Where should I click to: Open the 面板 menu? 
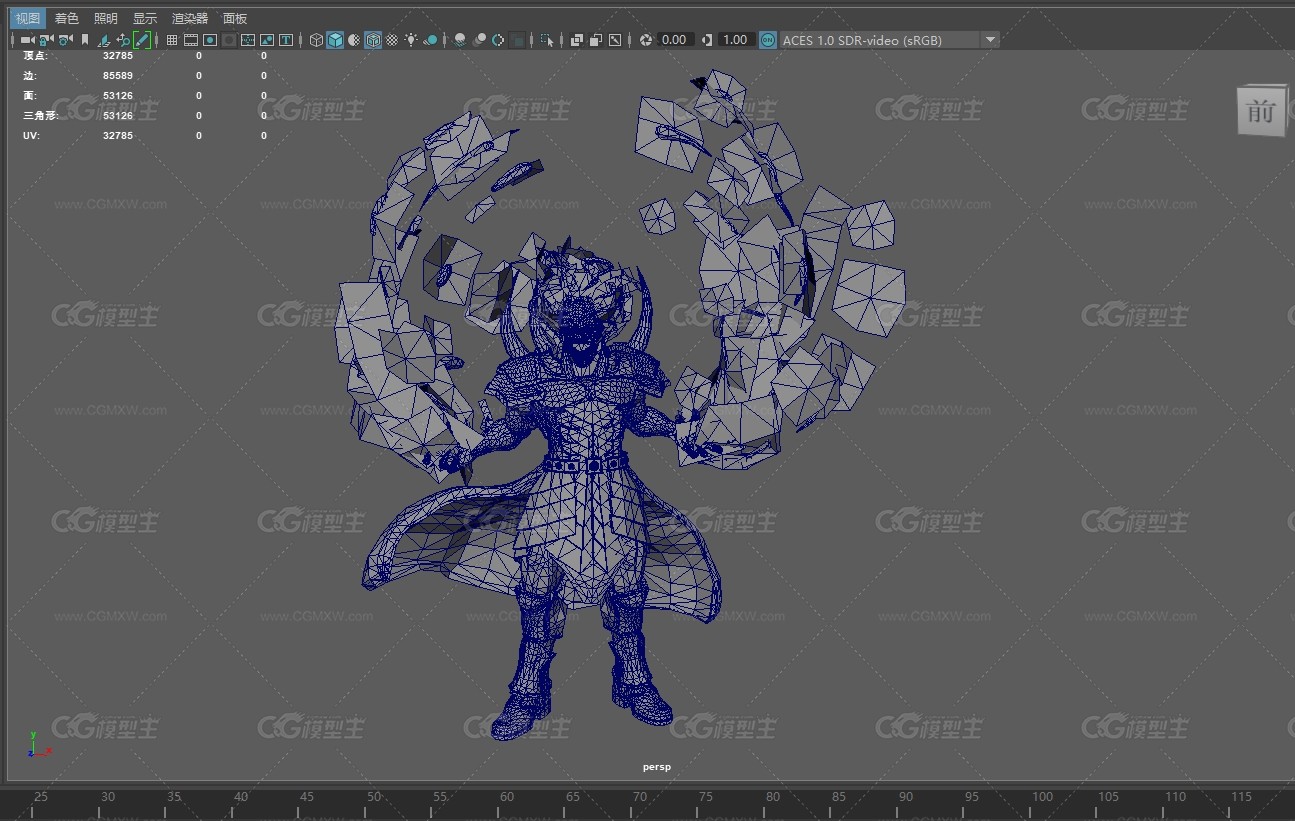(235, 18)
